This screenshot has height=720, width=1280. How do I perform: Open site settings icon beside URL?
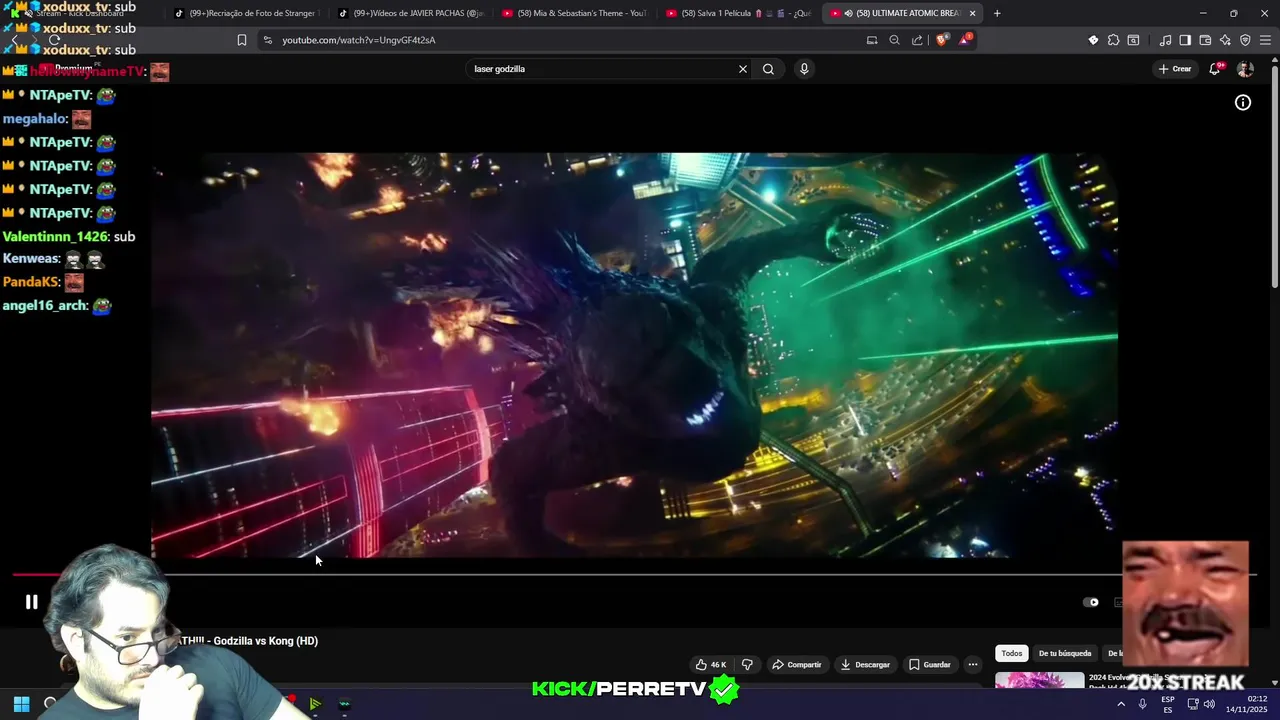(267, 40)
